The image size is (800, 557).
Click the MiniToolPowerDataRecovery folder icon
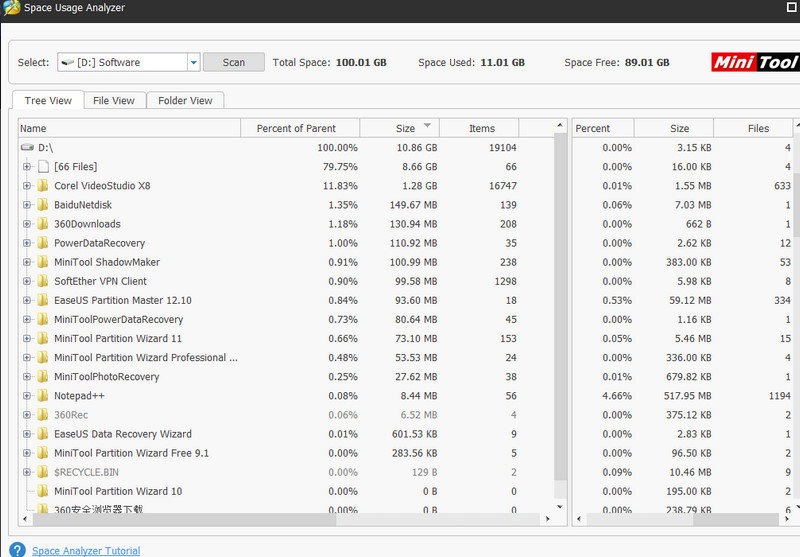[x=43, y=319]
